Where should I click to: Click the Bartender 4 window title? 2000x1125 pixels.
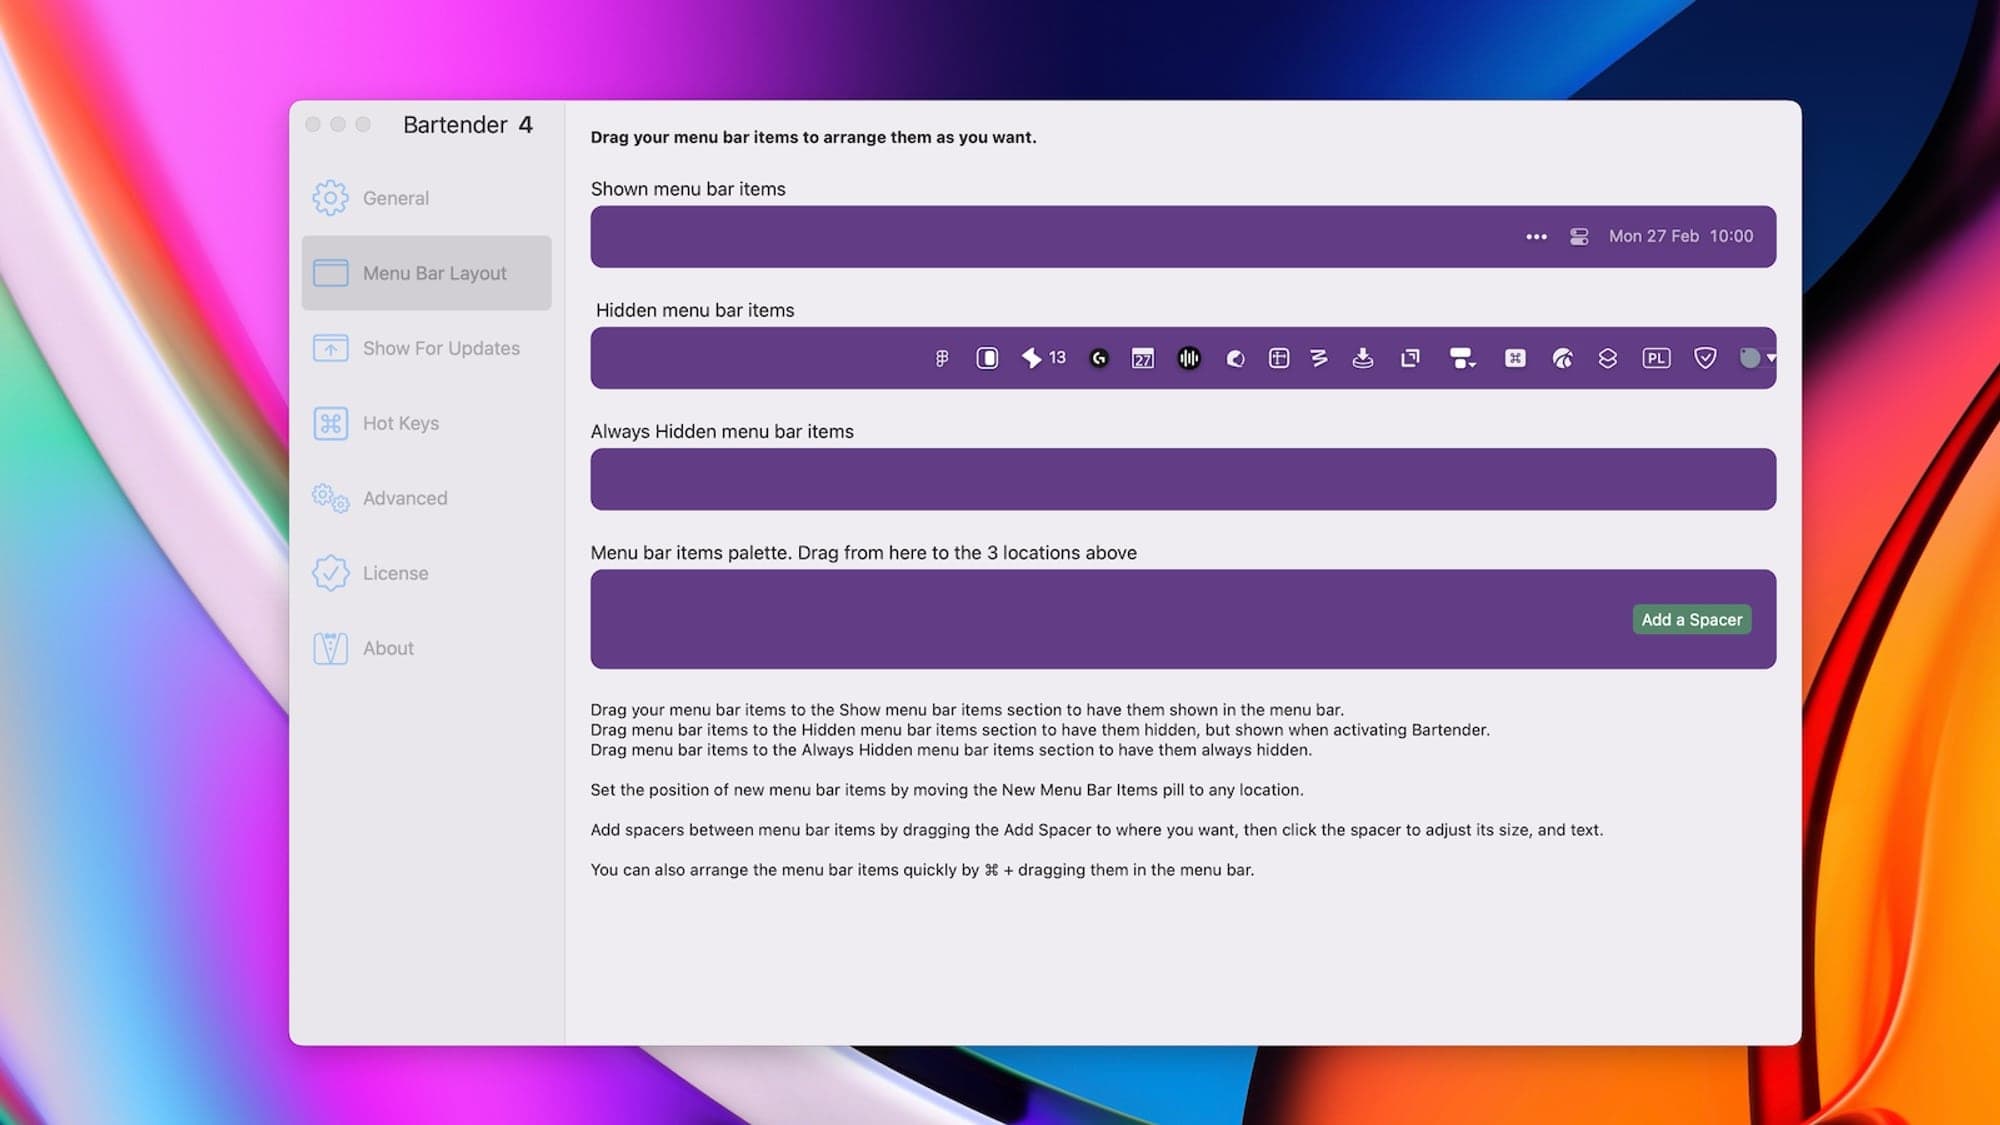point(467,125)
